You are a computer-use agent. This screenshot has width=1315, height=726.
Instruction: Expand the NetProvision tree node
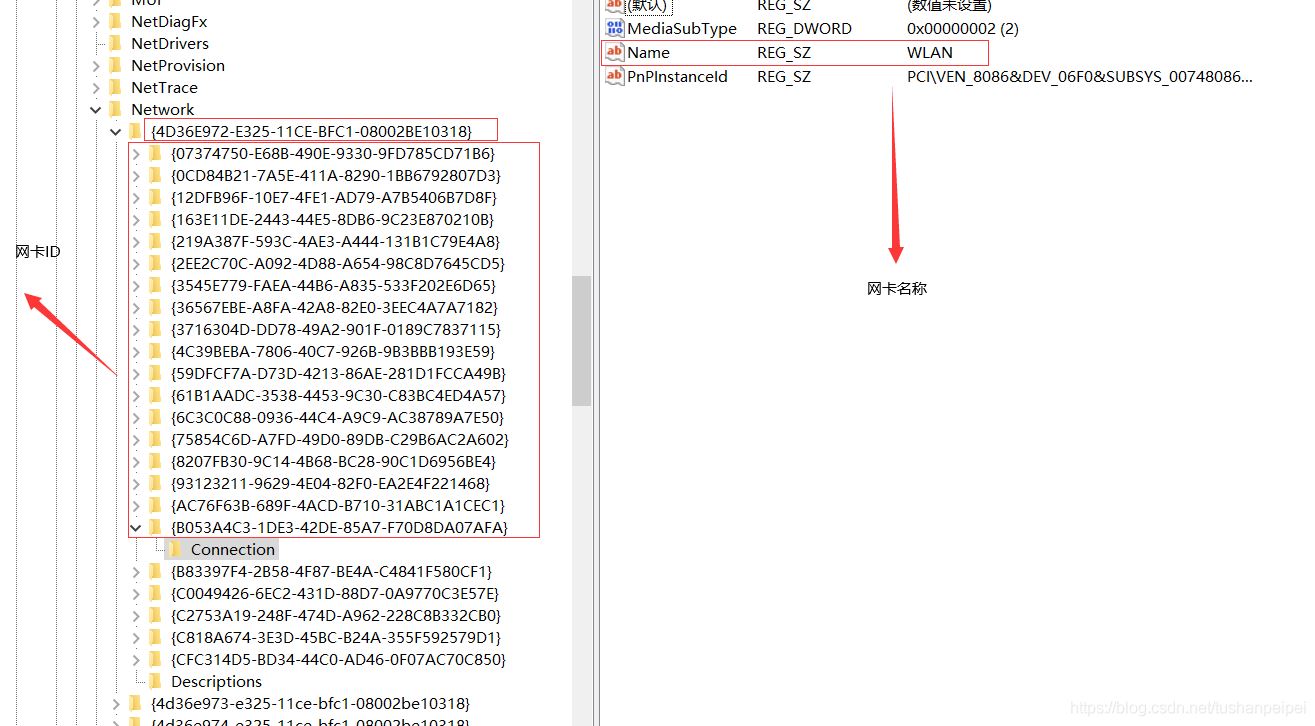pos(96,66)
